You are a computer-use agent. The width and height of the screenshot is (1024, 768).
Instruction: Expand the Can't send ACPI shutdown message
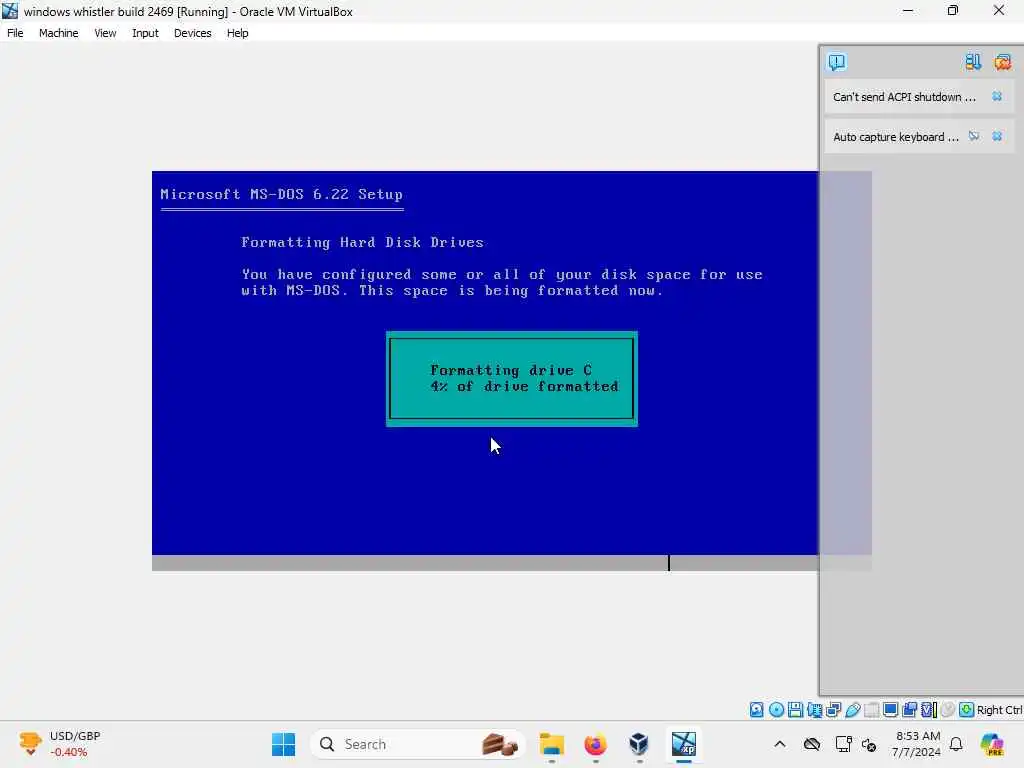point(904,97)
